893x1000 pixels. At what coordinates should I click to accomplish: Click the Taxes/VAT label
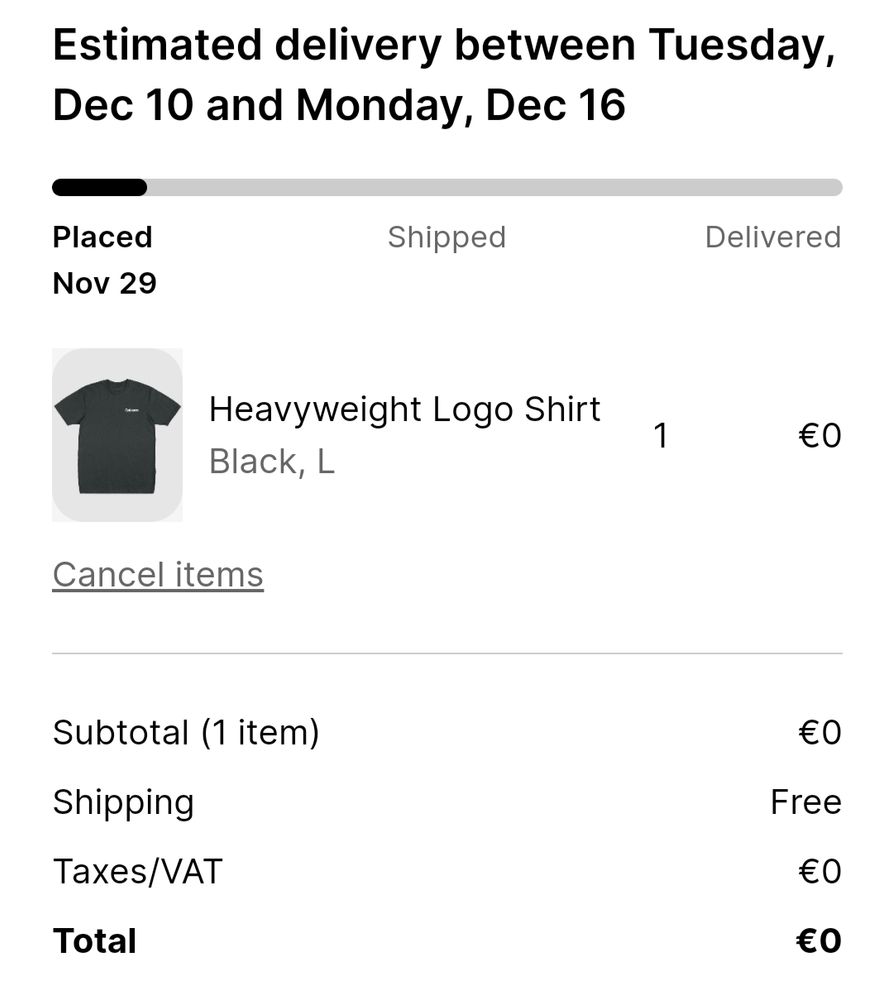[x=137, y=872]
